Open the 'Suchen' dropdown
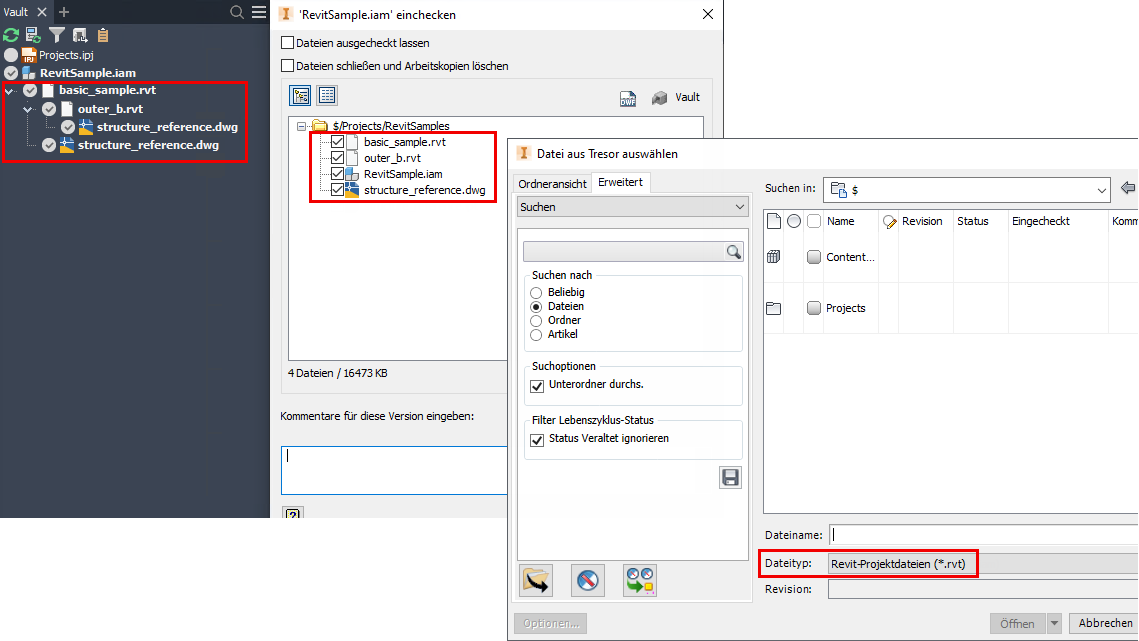This screenshot has height=641, width=1139. click(x=632, y=207)
